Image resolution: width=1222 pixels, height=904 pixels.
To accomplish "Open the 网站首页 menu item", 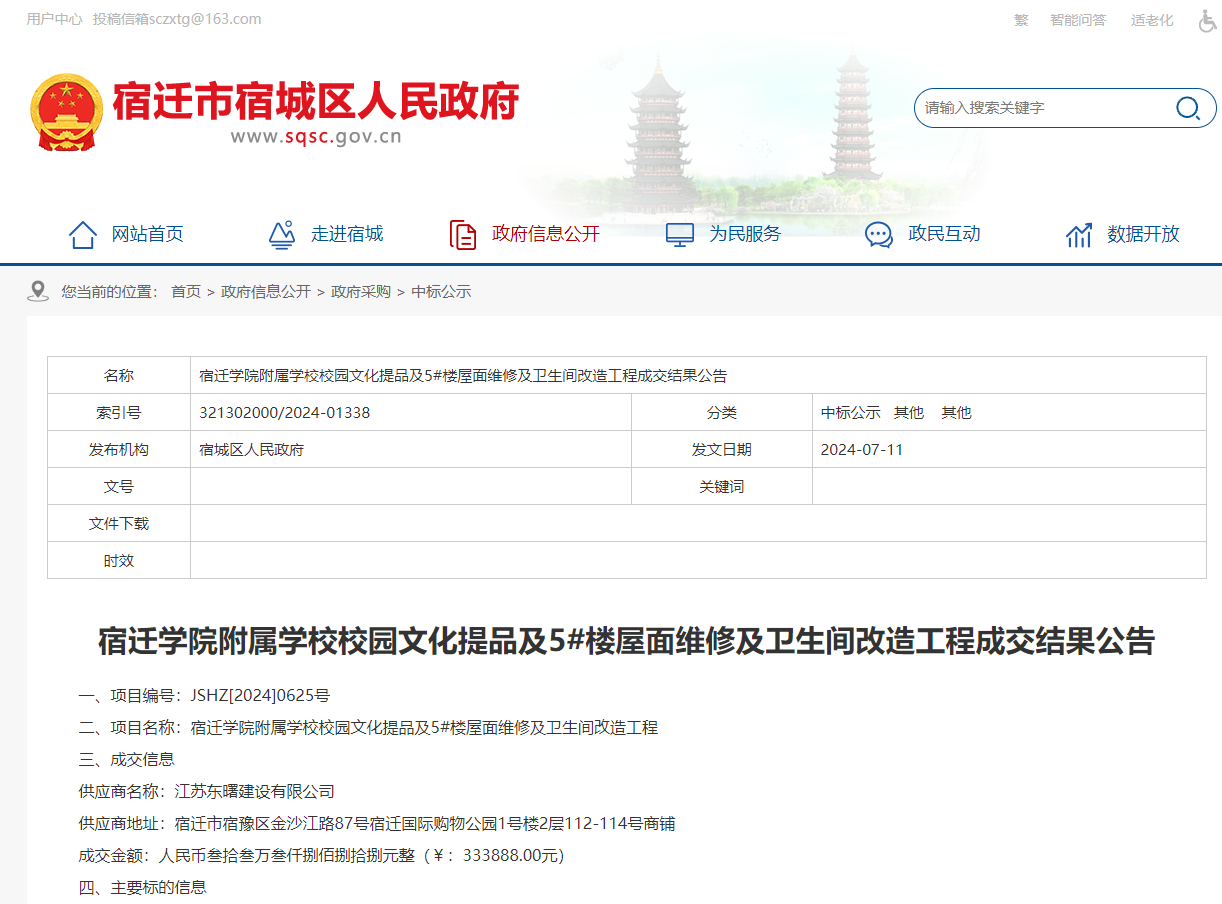I will [148, 234].
